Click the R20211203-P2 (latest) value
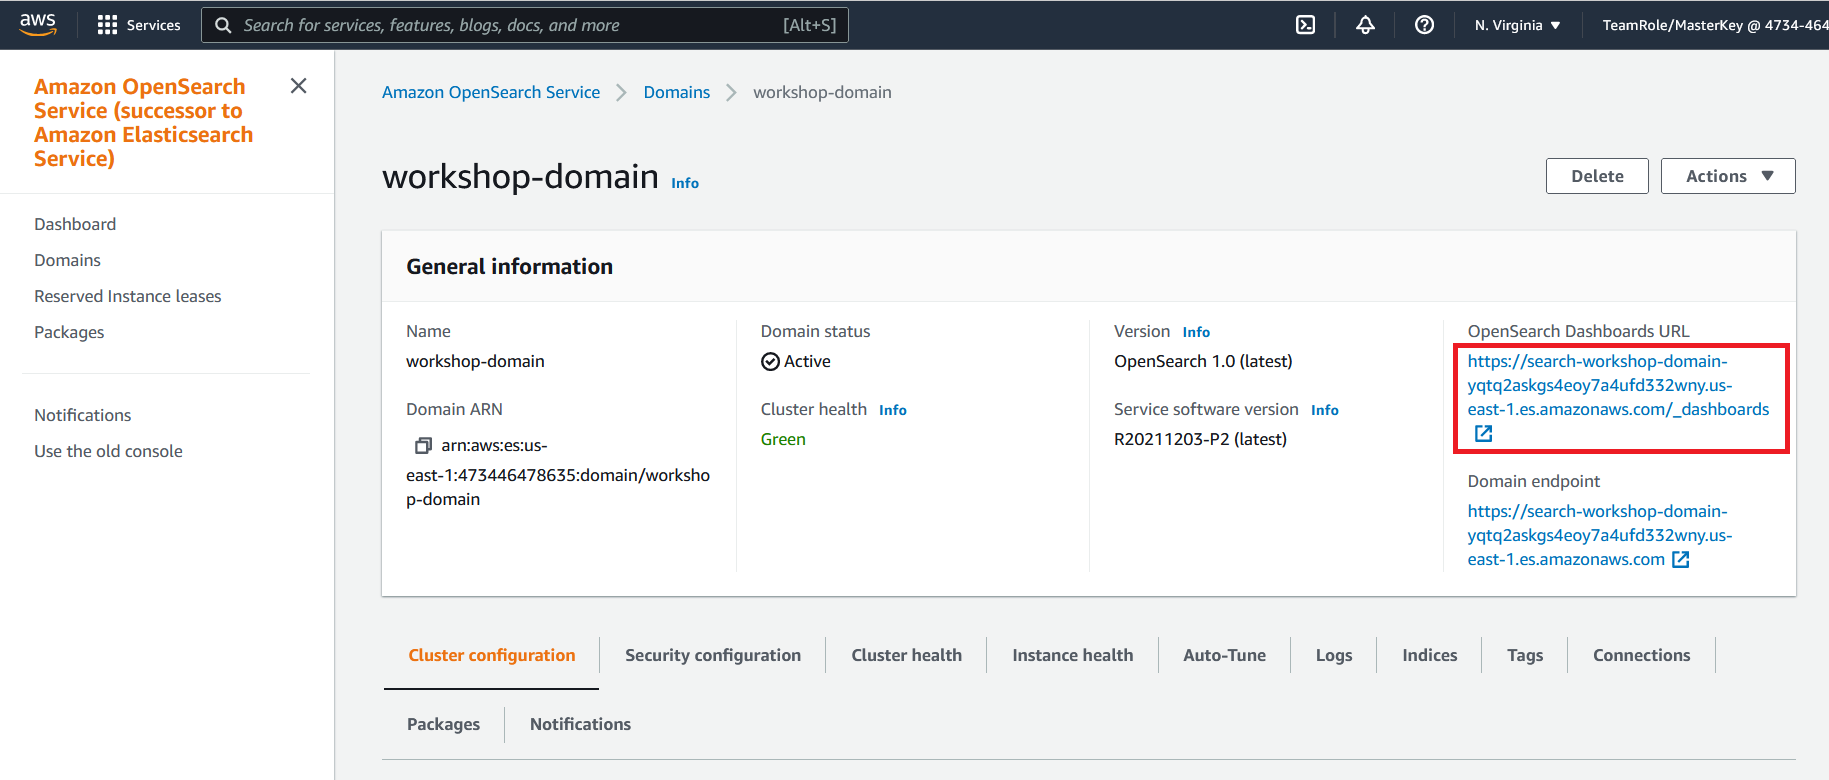This screenshot has height=780, width=1829. point(1200,439)
